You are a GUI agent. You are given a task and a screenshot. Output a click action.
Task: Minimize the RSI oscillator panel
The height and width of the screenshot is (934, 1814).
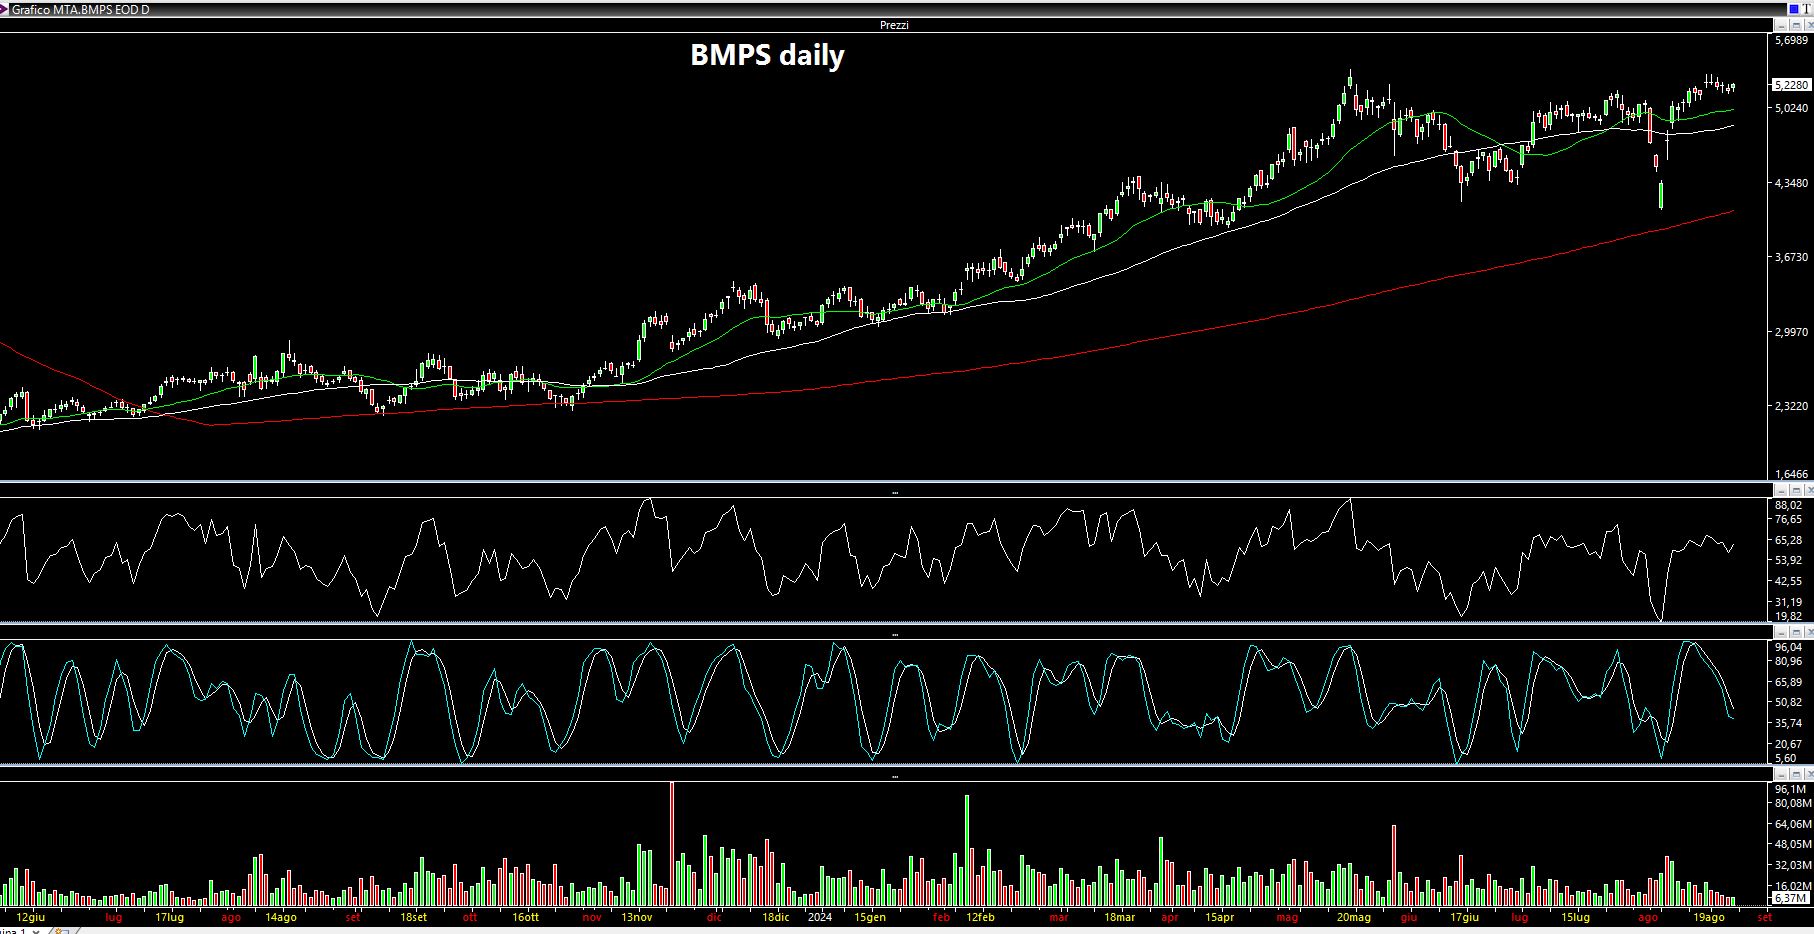[1781, 490]
